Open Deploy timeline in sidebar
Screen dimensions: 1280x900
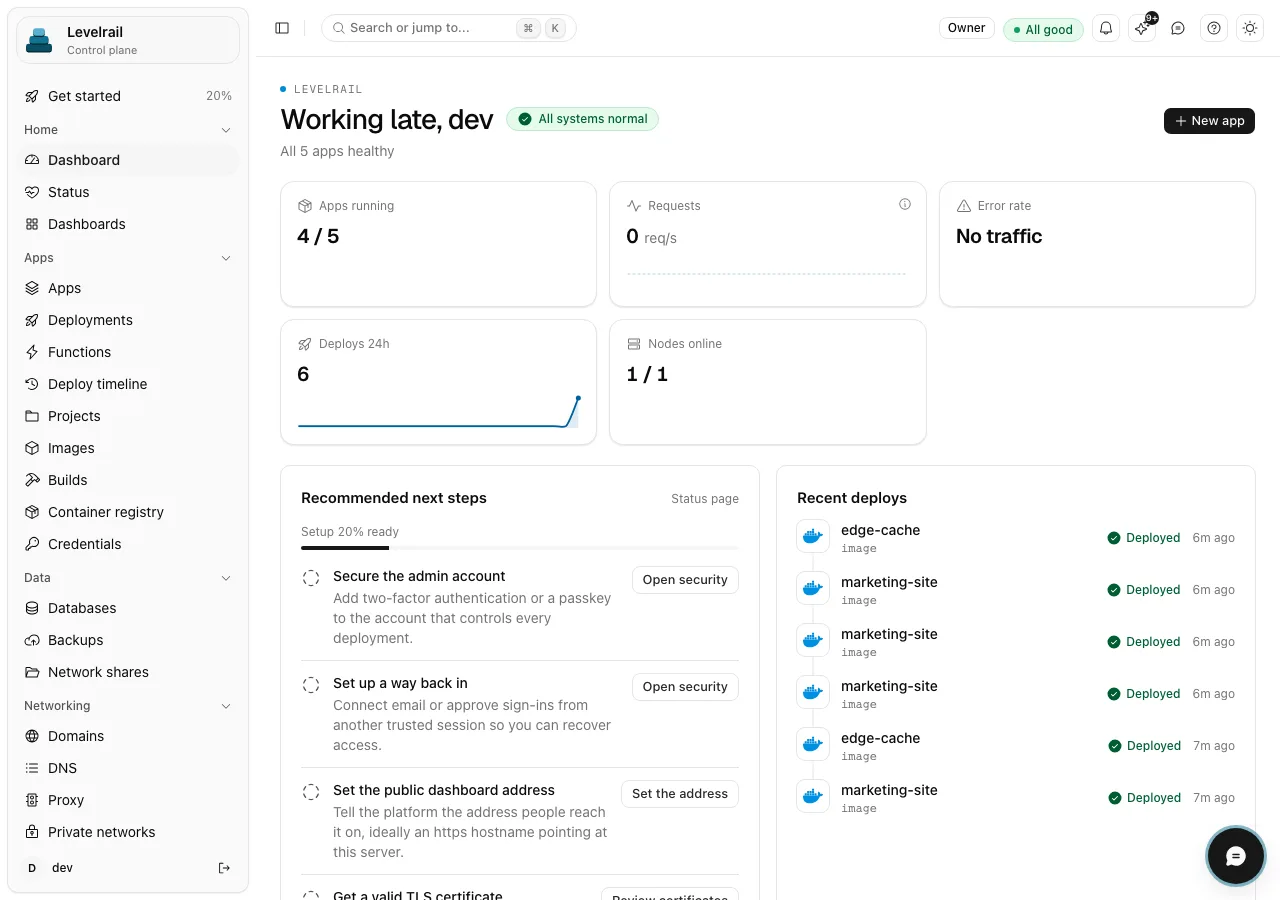coord(128,384)
